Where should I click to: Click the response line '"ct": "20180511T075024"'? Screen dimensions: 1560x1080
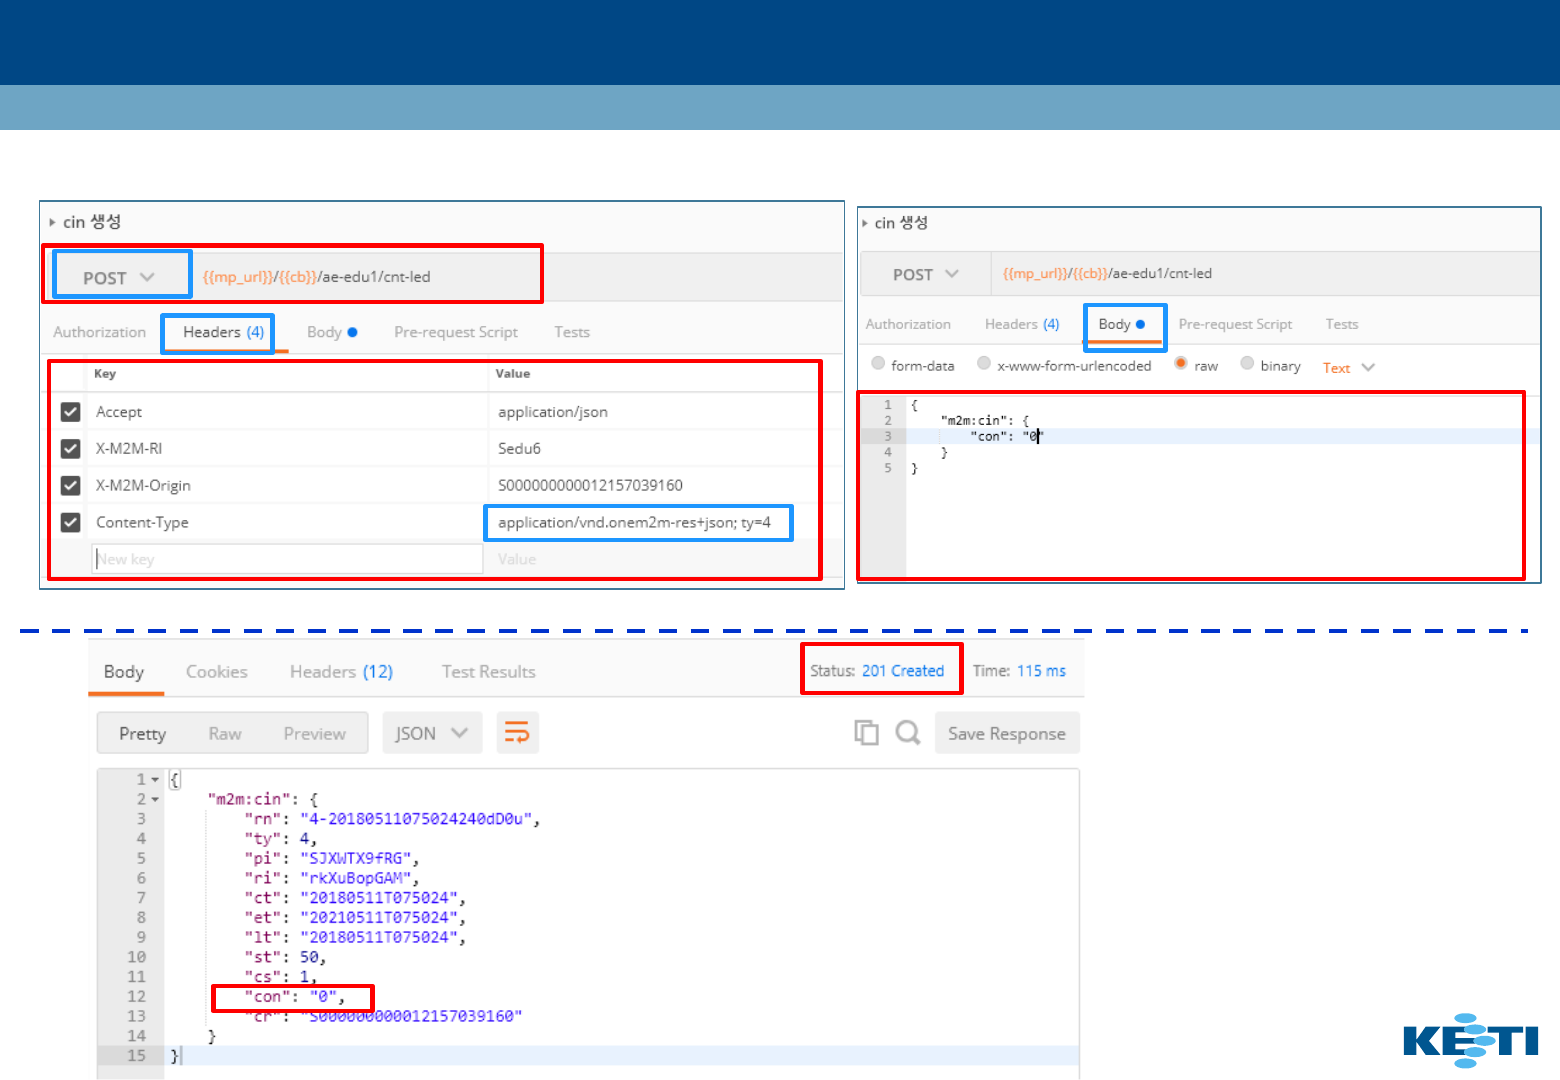click(x=355, y=898)
